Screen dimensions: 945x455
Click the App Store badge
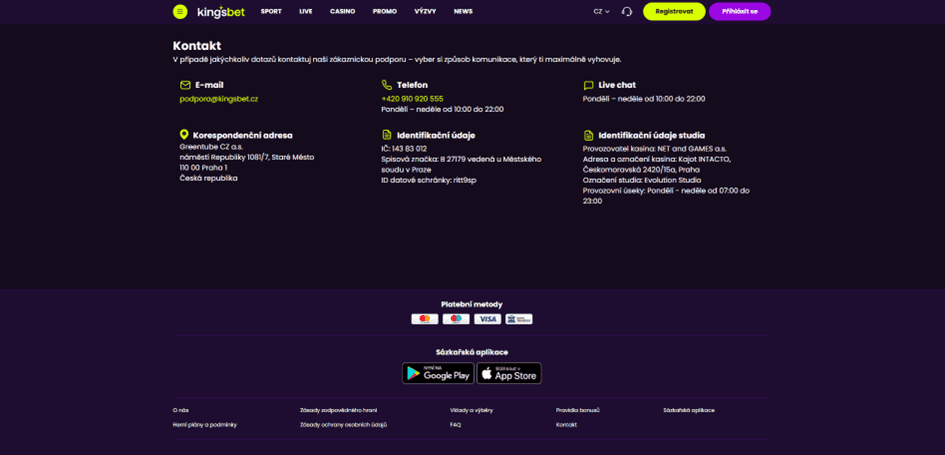(x=509, y=373)
